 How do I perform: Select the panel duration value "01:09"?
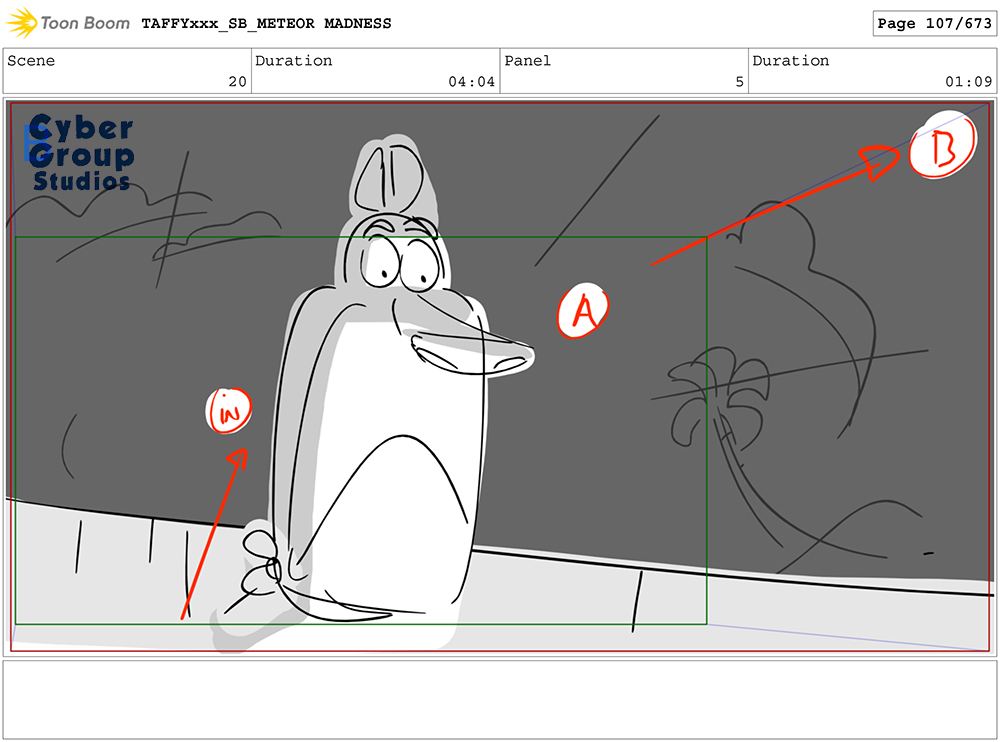(969, 82)
